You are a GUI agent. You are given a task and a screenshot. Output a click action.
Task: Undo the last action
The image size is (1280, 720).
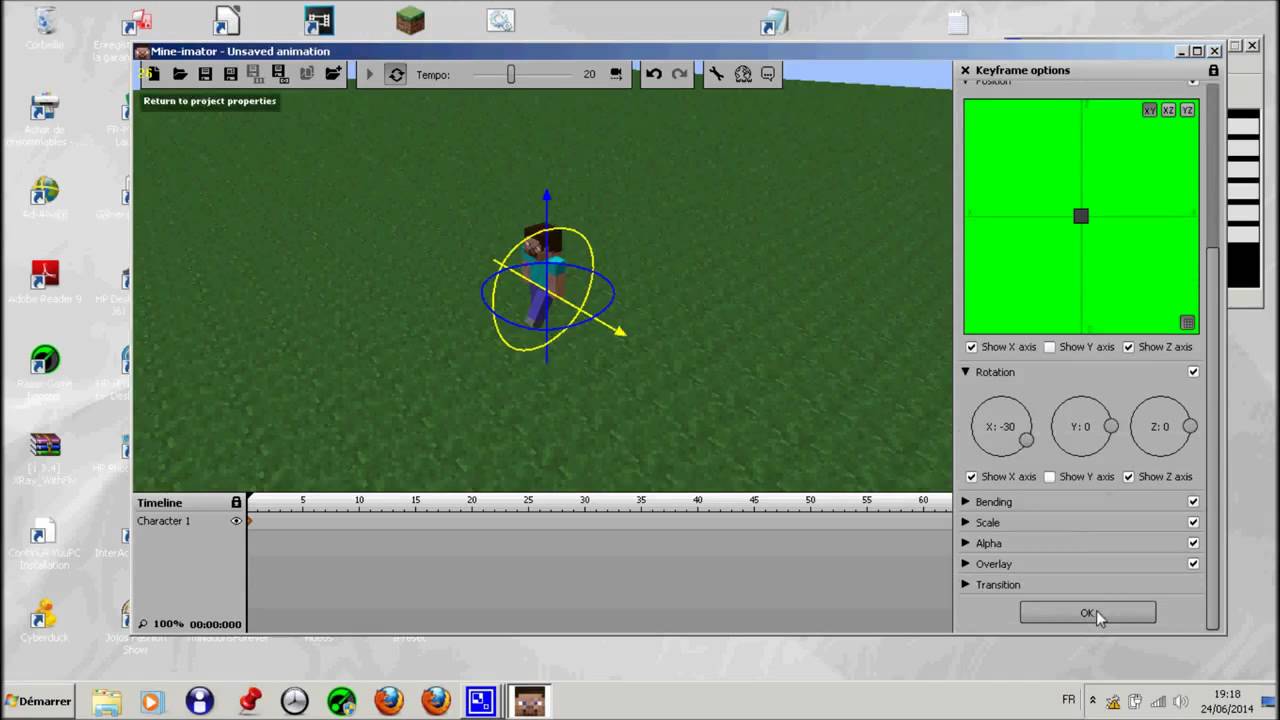point(654,74)
